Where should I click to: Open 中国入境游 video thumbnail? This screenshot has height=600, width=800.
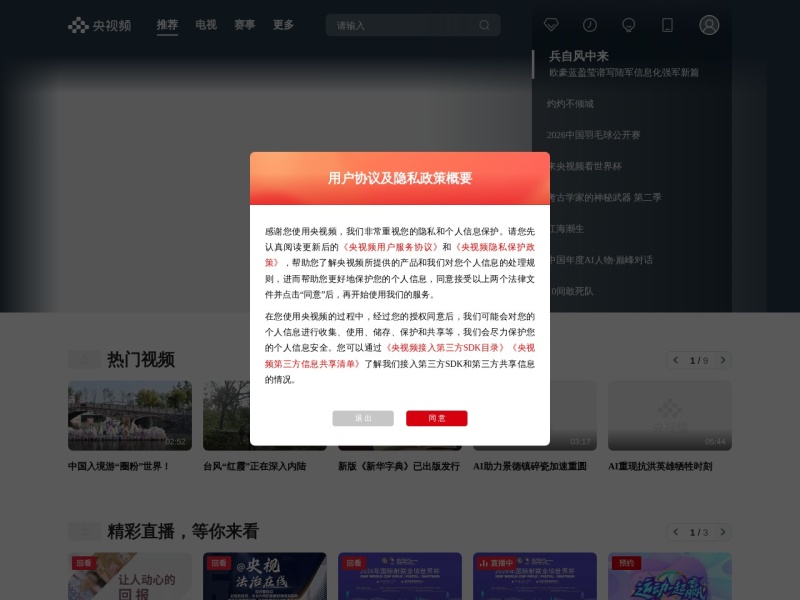click(130, 415)
